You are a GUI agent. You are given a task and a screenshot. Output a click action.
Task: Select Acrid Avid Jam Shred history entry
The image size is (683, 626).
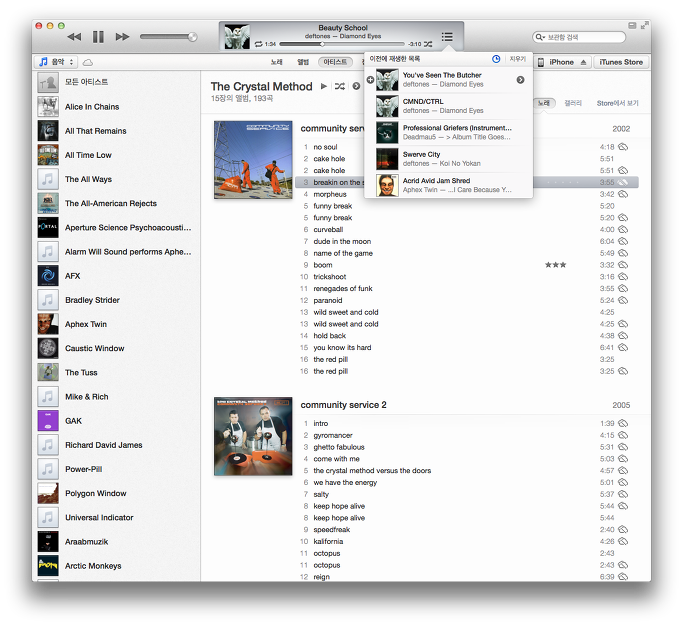[449, 185]
